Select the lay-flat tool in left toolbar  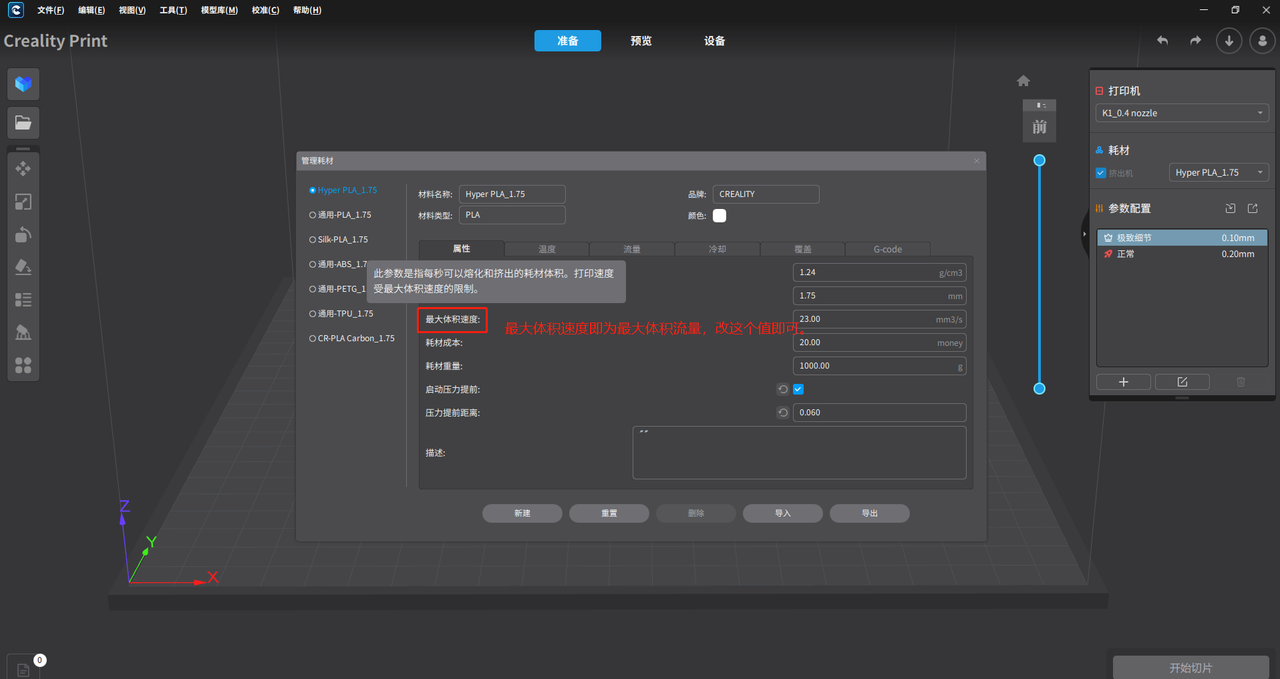click(x=23, y=267)
